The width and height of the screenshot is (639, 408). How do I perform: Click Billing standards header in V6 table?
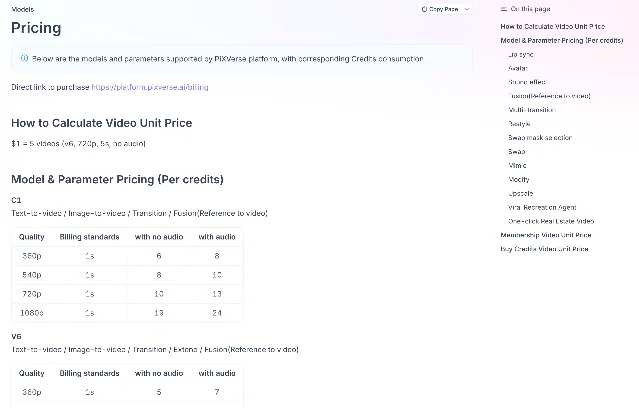(90, 373)
